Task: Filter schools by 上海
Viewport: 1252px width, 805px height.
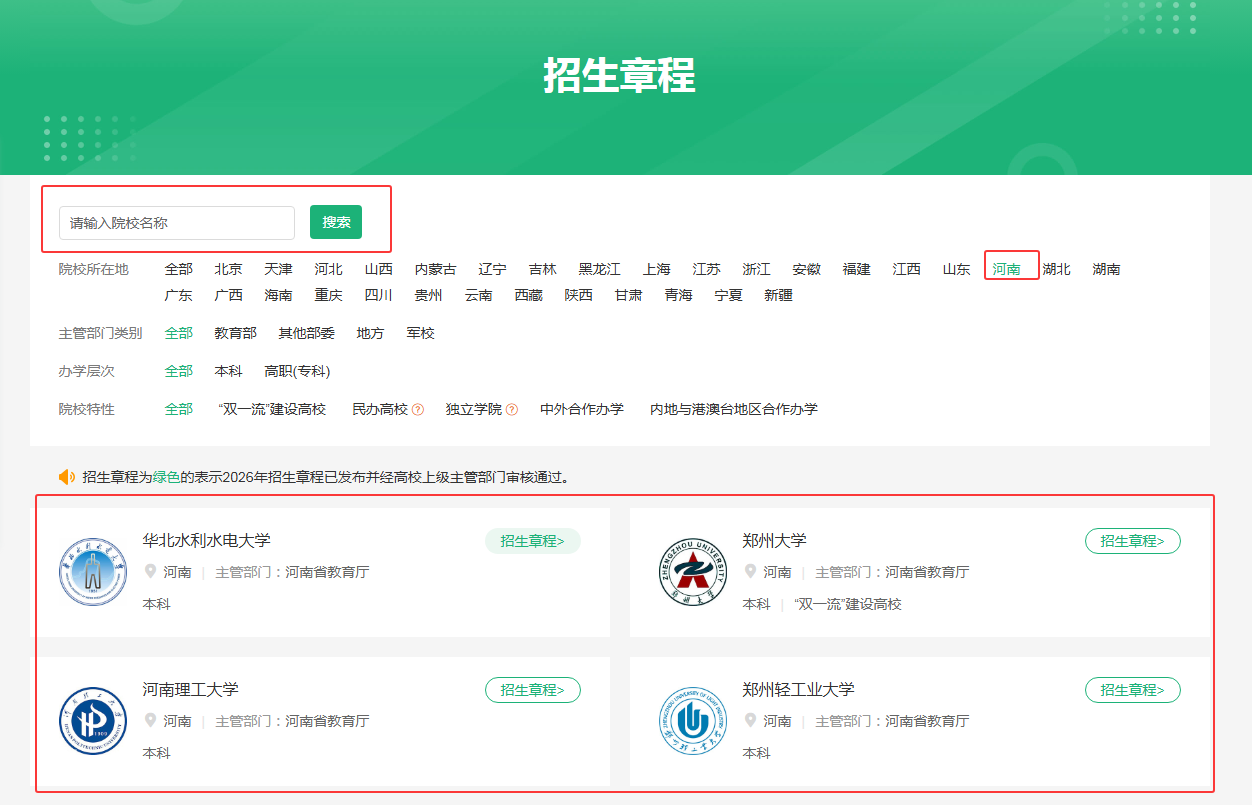Action: pos(657,269)
